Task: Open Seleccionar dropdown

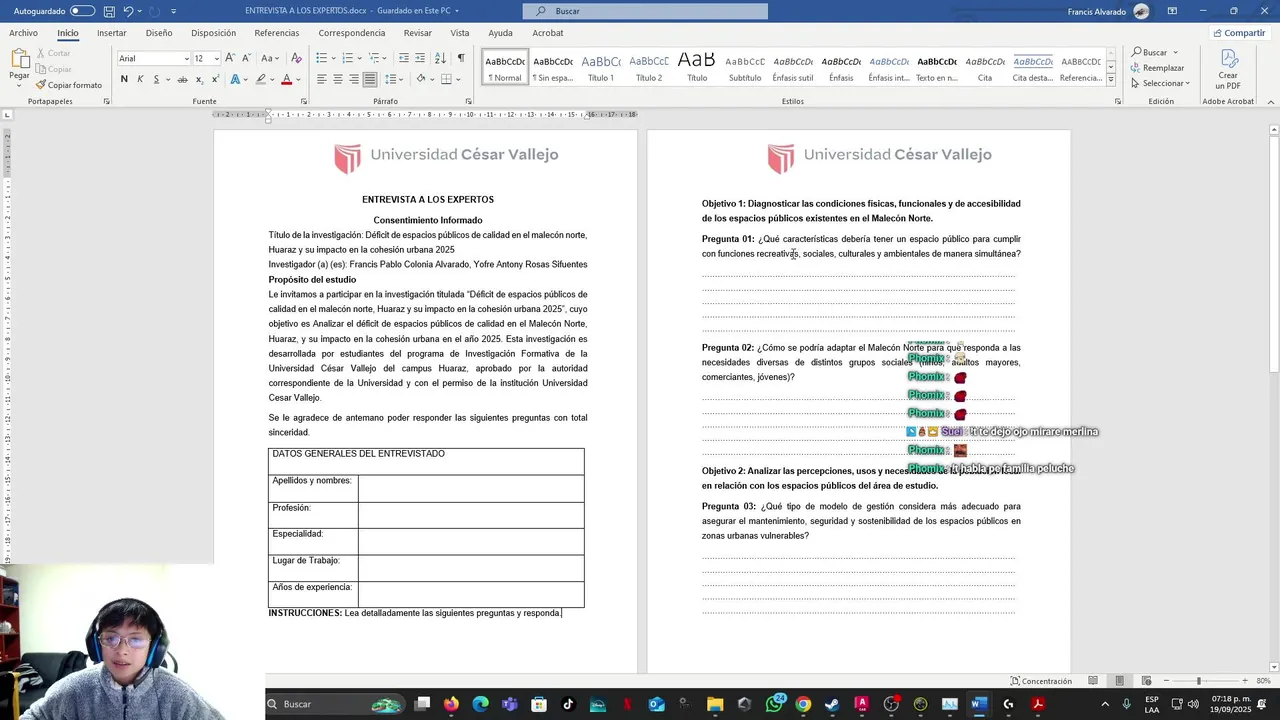Action: (x=1160, y=83)
